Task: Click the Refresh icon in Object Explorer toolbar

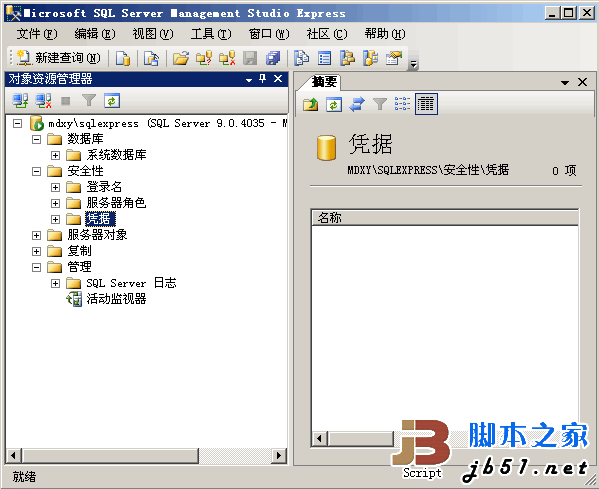Action: click(112, 101)
